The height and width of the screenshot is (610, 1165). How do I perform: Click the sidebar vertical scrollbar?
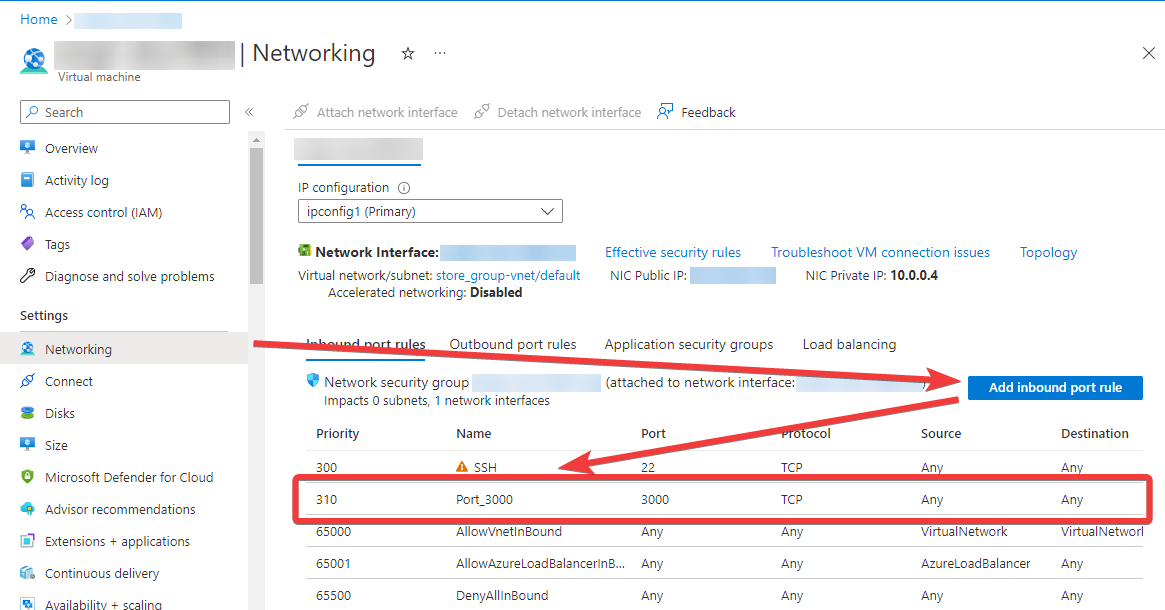(x=256, y=215)
